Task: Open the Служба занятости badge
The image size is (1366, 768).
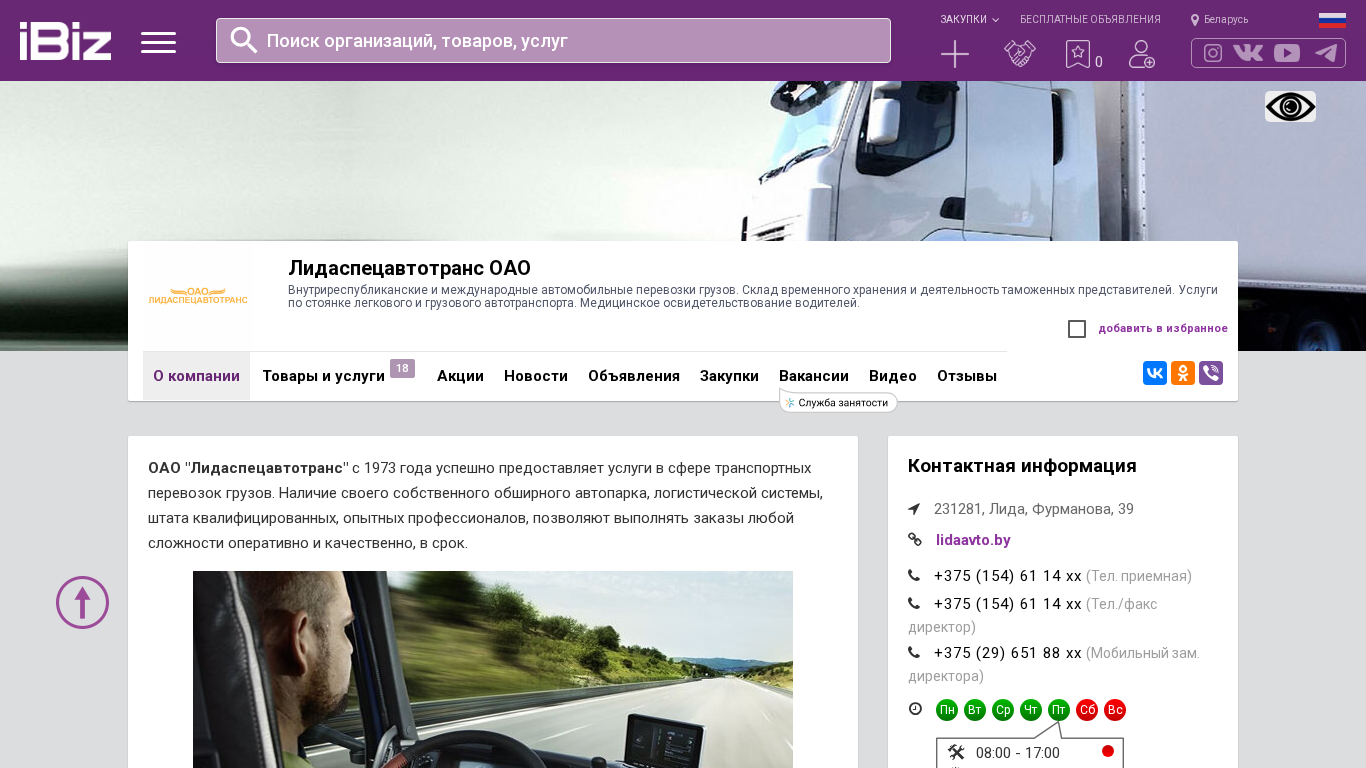Action: tap(838, 402)
